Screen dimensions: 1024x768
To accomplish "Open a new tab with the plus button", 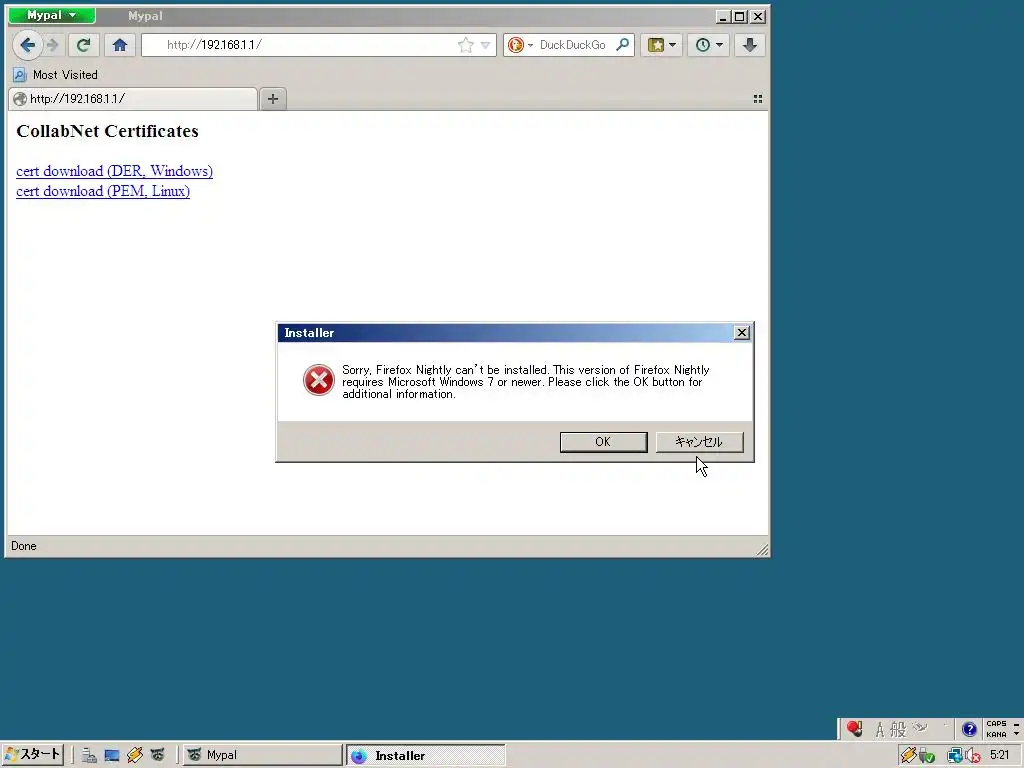I will pos(273,99).
